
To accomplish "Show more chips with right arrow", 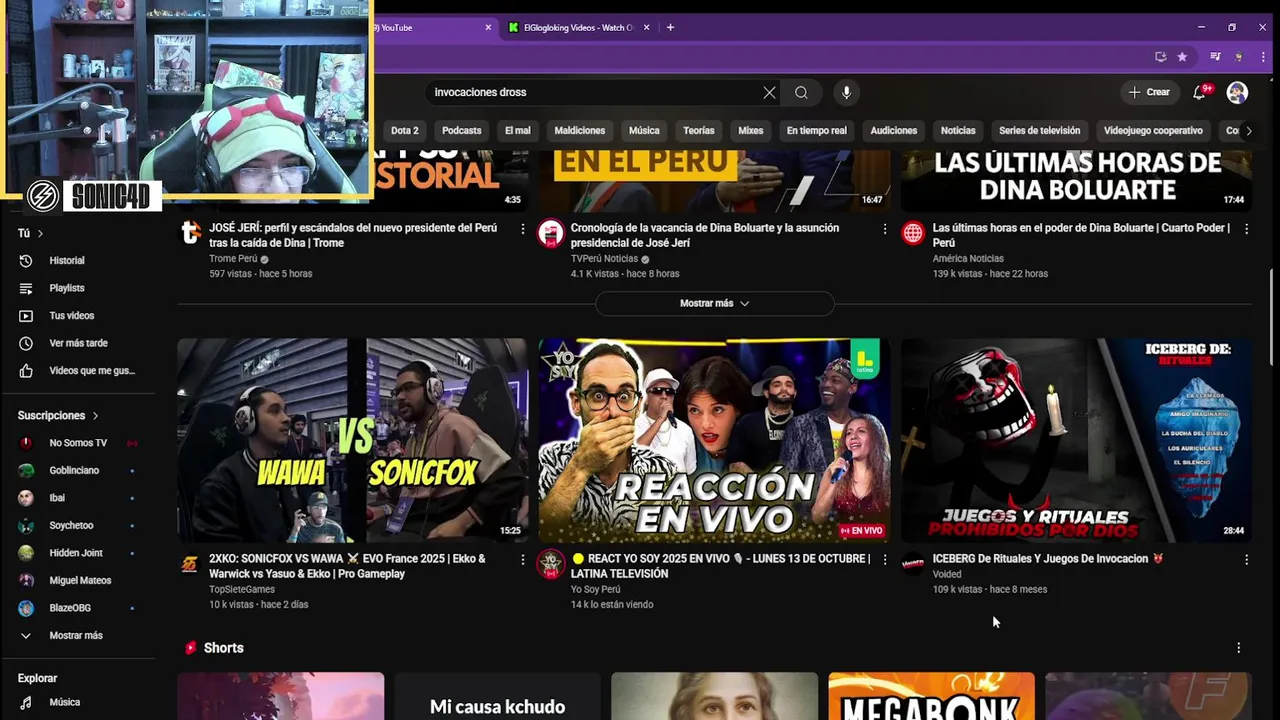I will (1248, 130).
